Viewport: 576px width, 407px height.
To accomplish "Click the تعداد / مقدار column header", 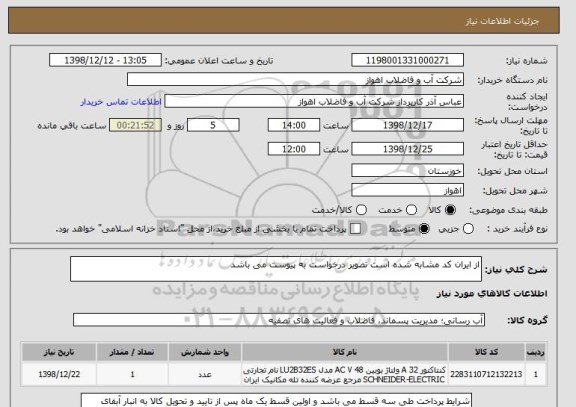I will tap(132, 352).
